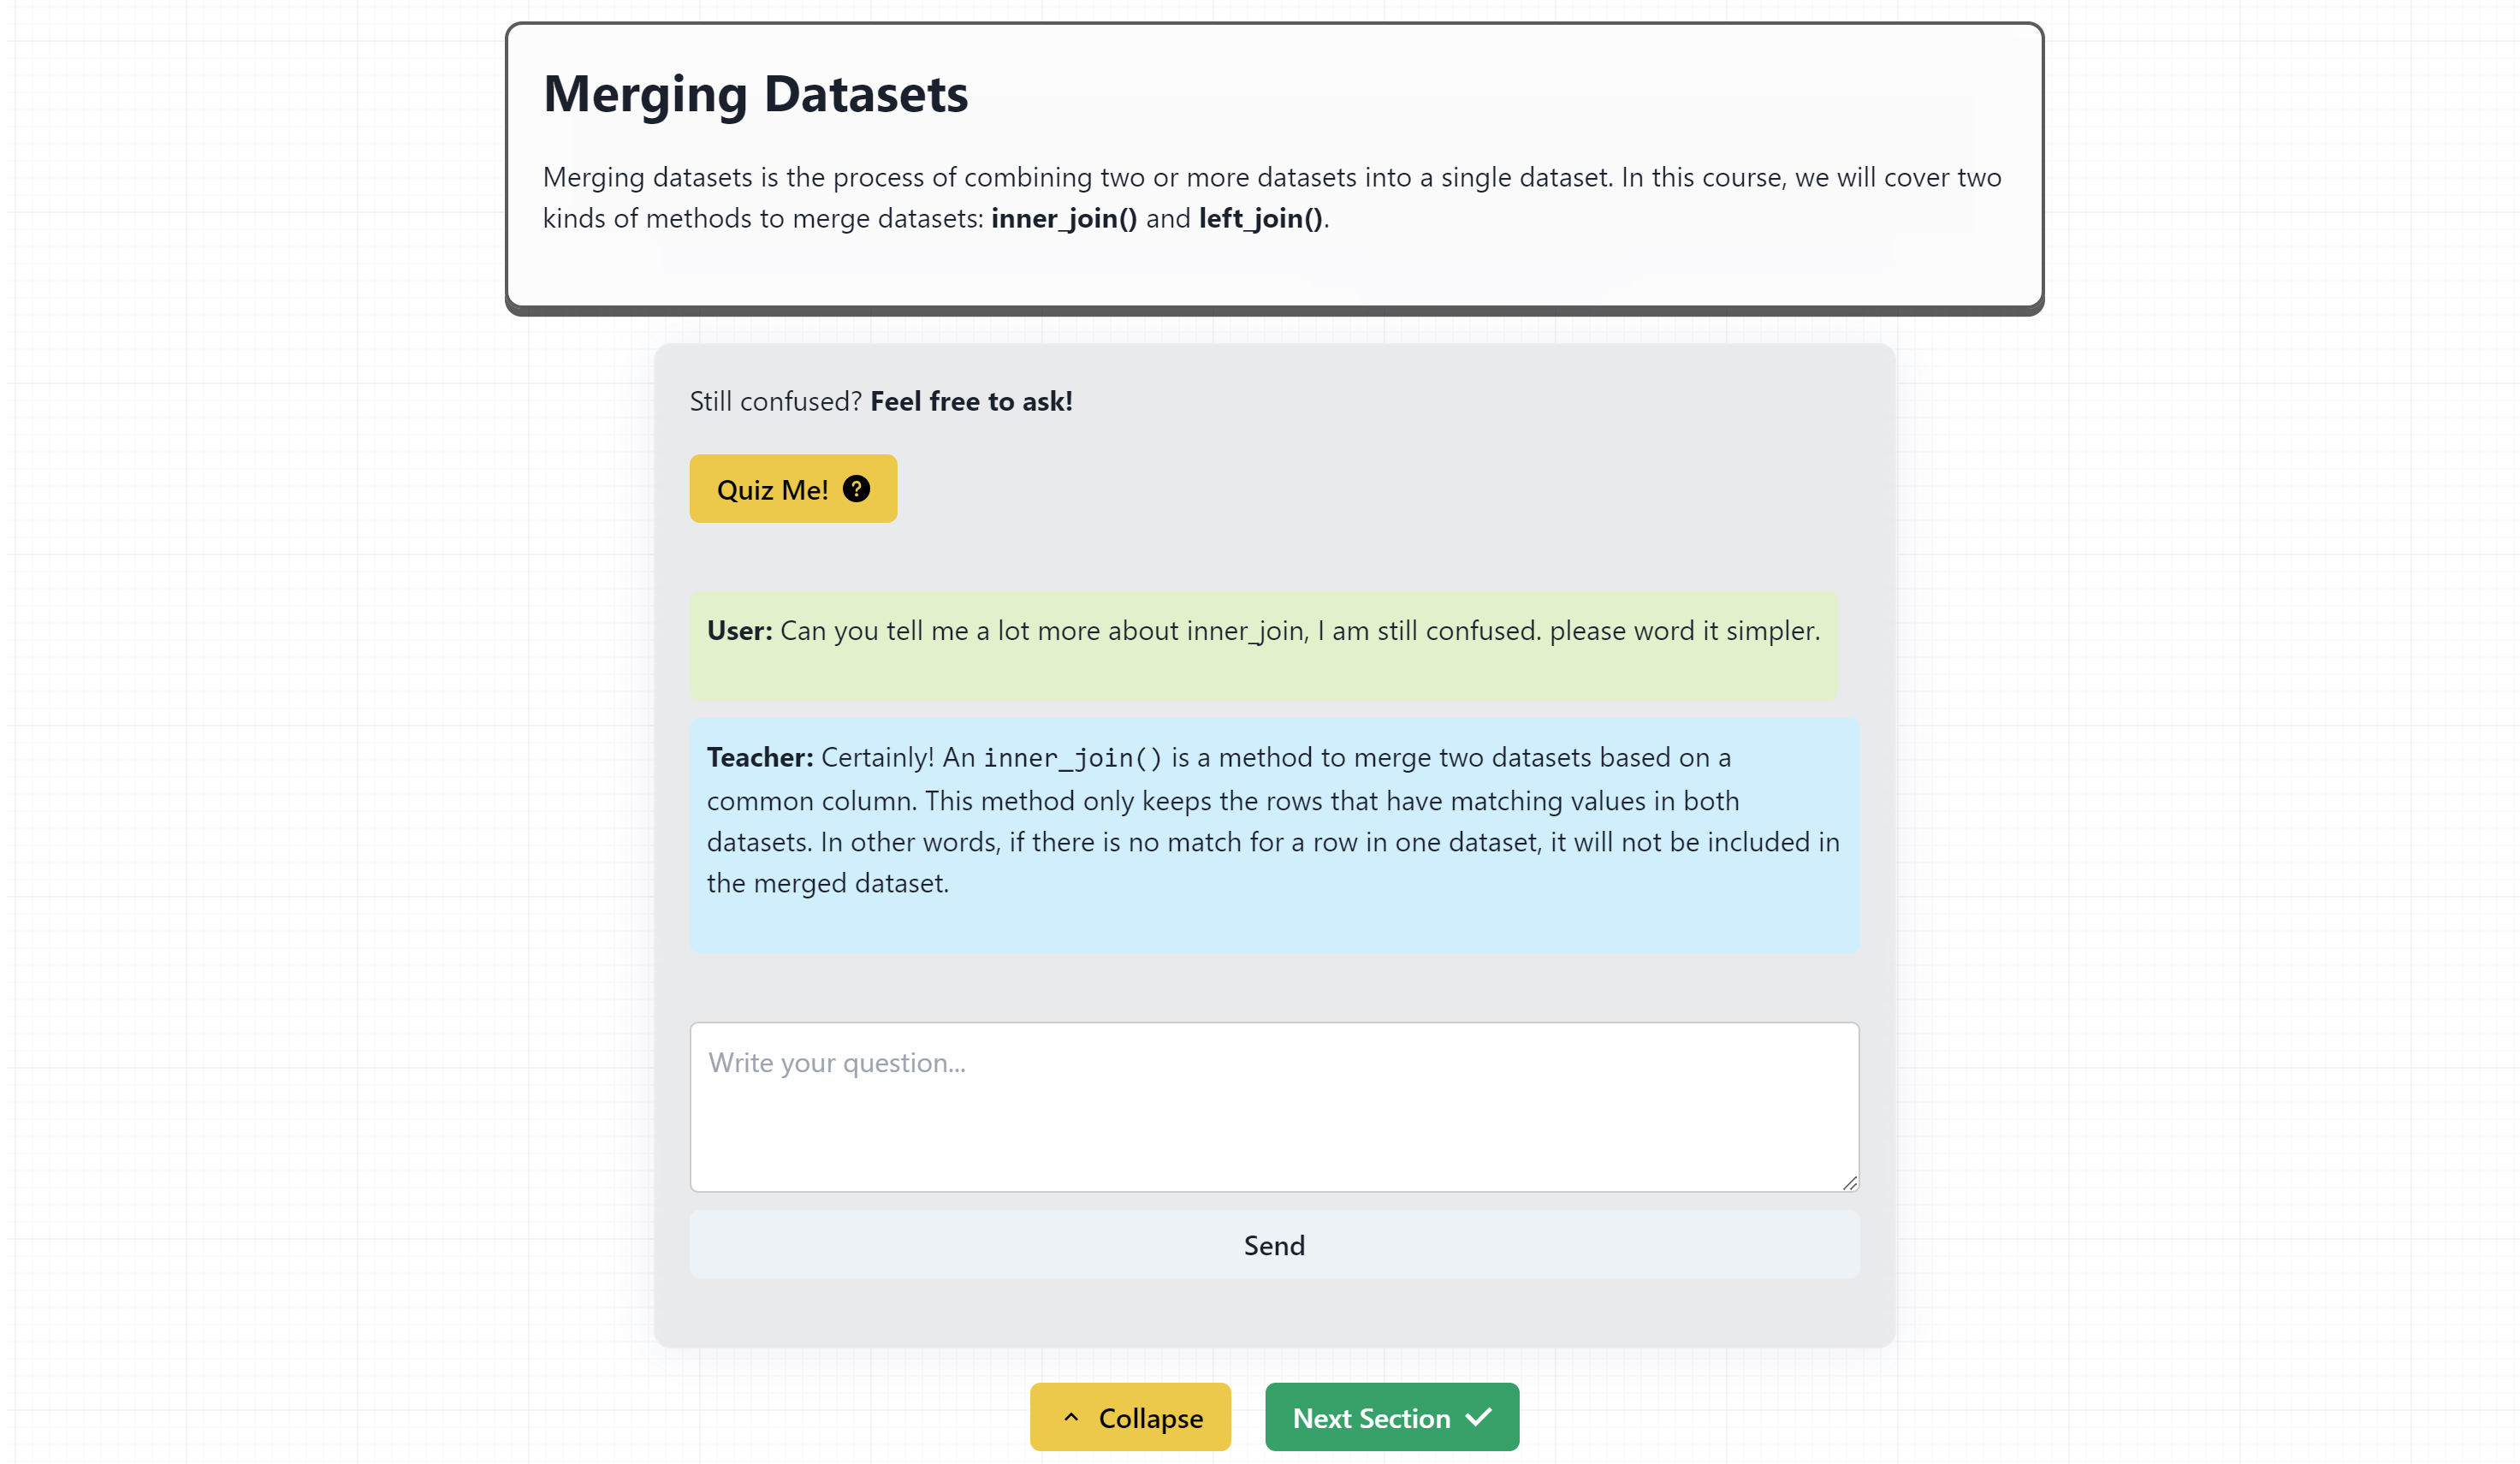The height and width of the screenshot is (1464, 2520).
Task: Click the checkmark icon on Next Section
Action: [x=1479, y=1416]
